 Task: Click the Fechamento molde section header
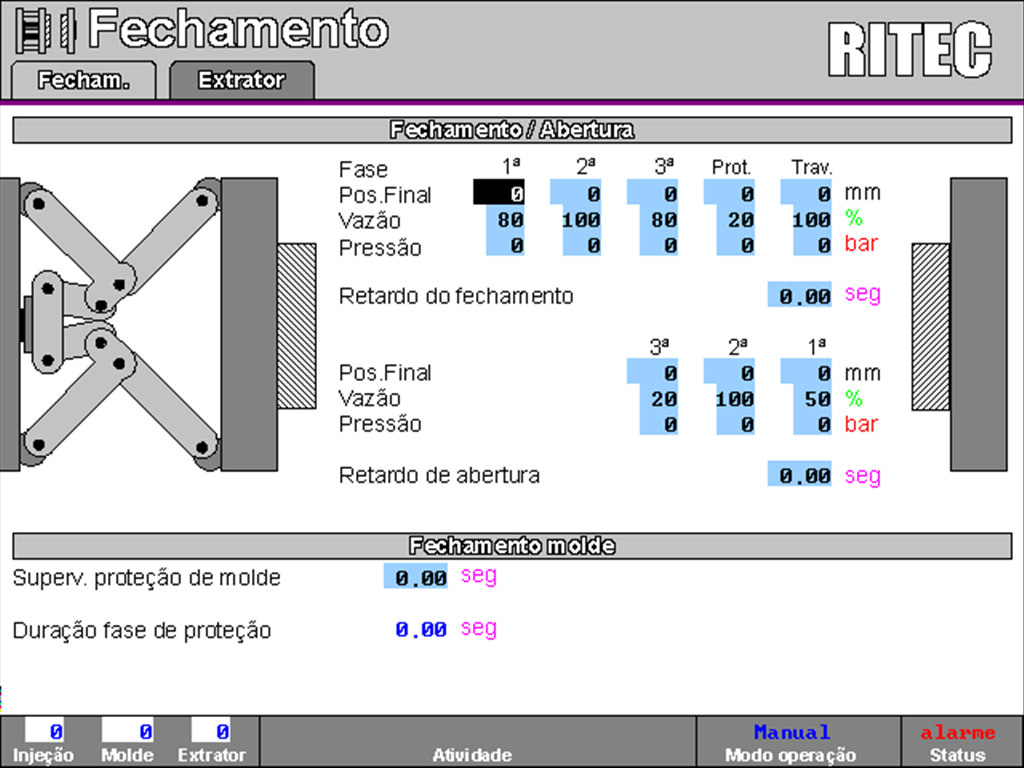pos(512,546)
